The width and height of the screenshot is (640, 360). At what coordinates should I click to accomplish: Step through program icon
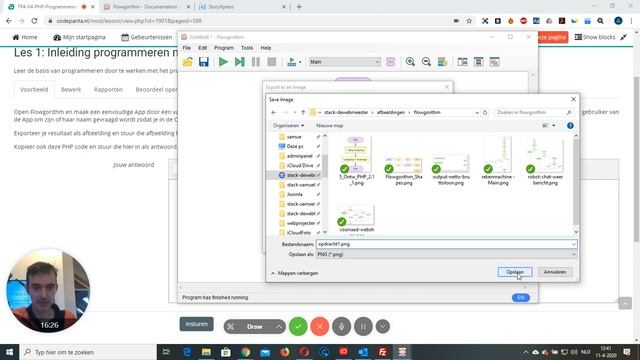(240, 62)
